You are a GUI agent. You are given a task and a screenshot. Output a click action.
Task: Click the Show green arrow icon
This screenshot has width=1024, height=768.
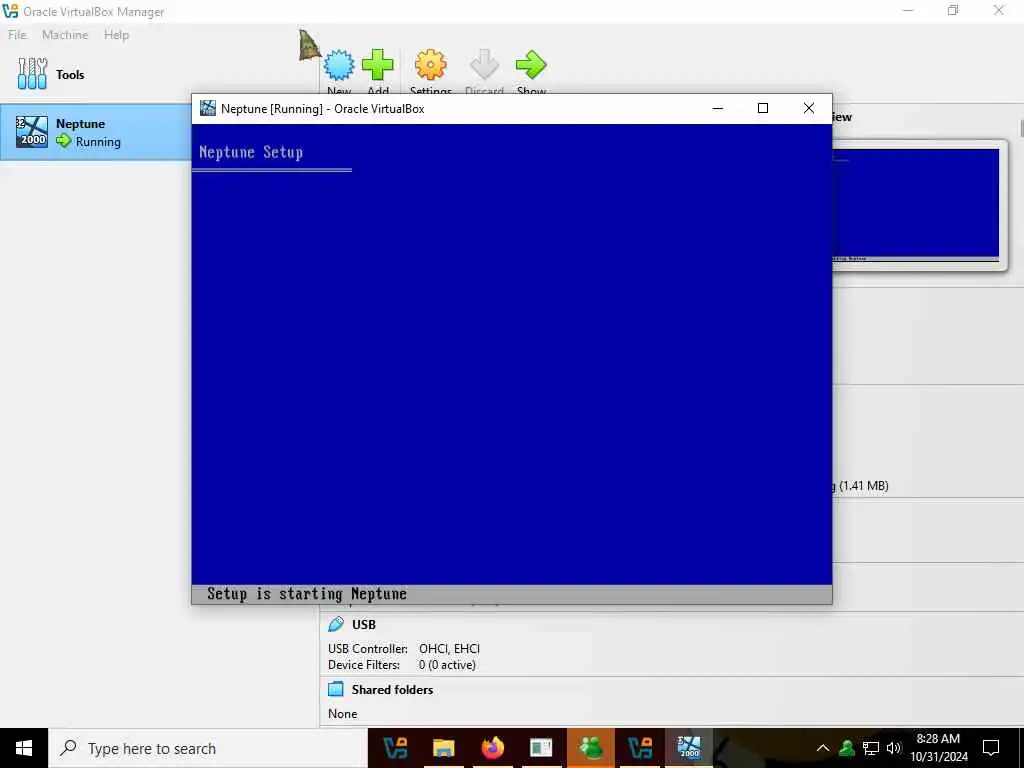(531, 65)
